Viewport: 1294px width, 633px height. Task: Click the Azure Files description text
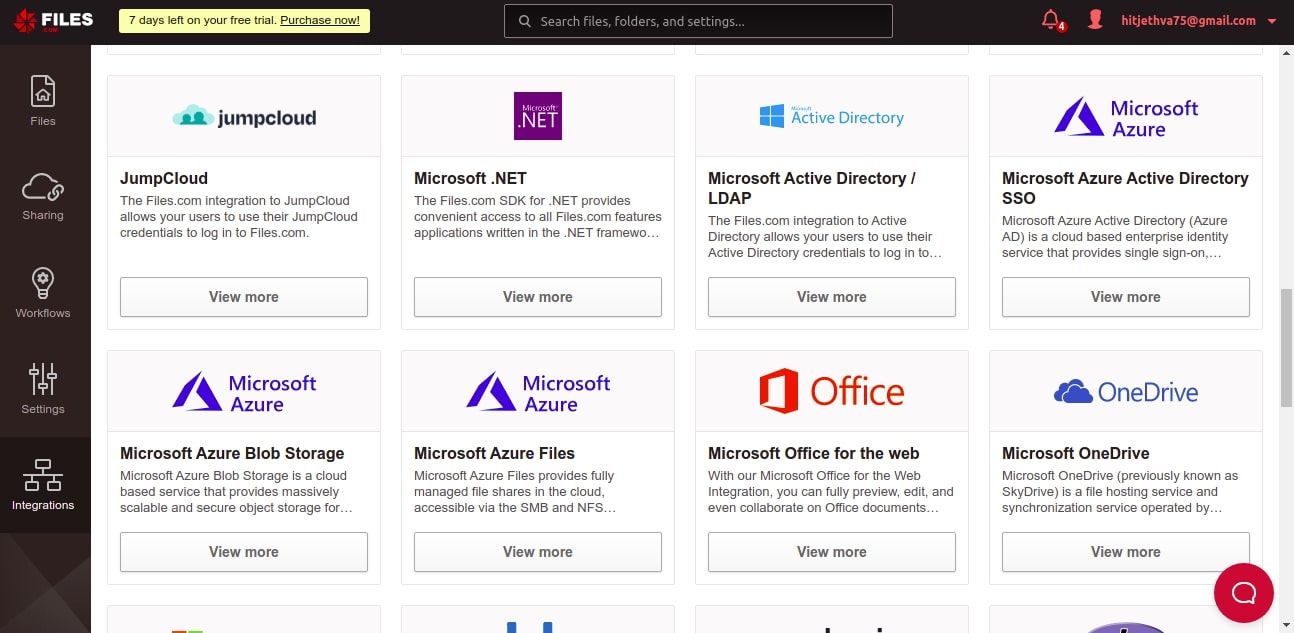point(515,491)
